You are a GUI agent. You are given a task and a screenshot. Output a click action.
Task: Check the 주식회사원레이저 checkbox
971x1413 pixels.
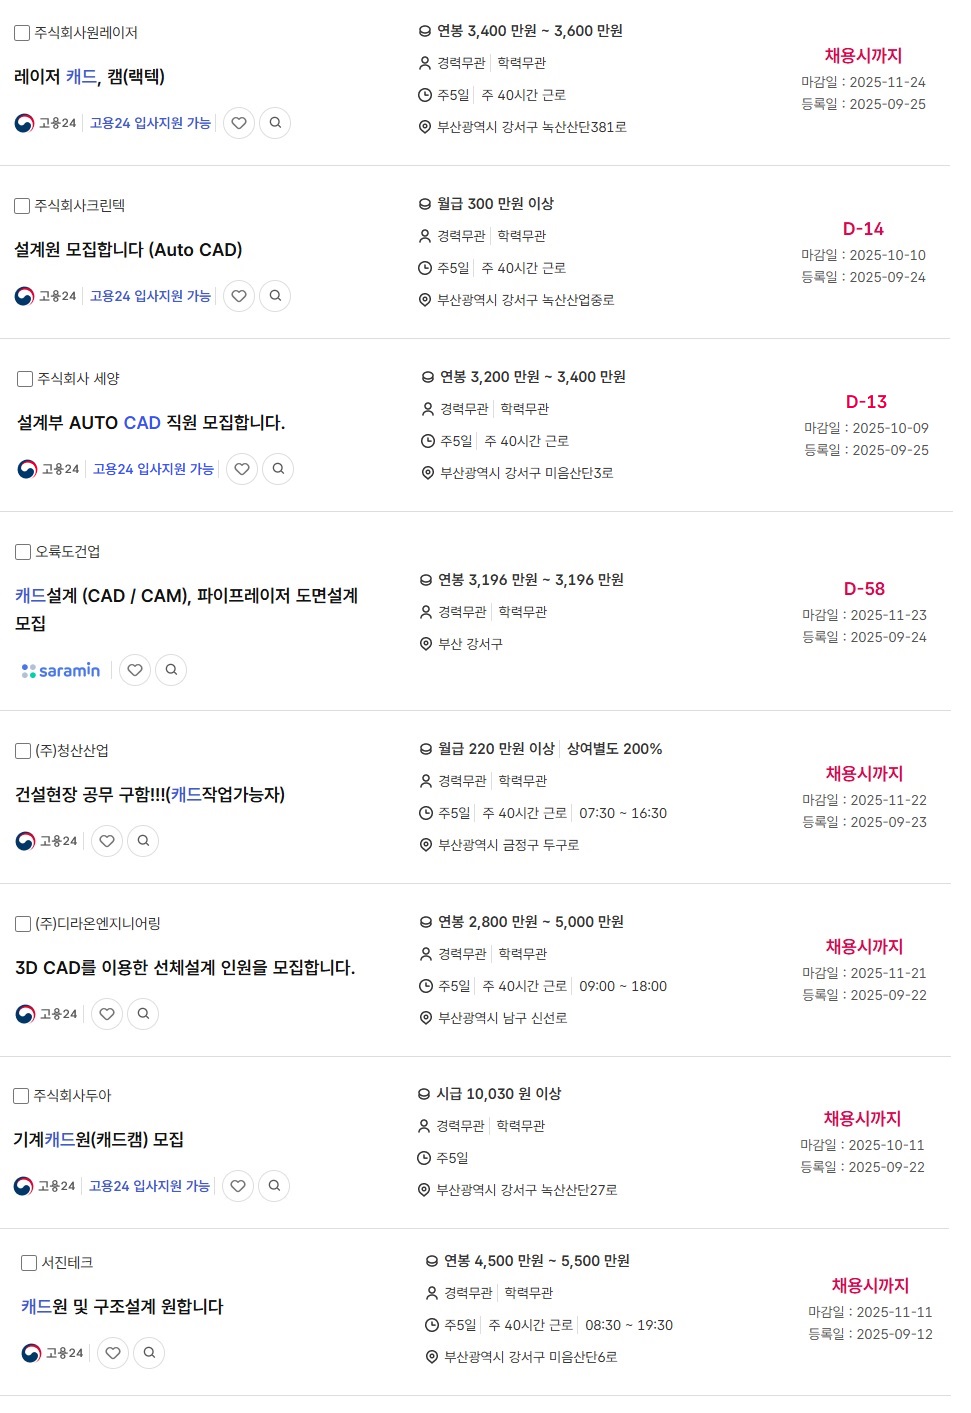tap(22, 33)
